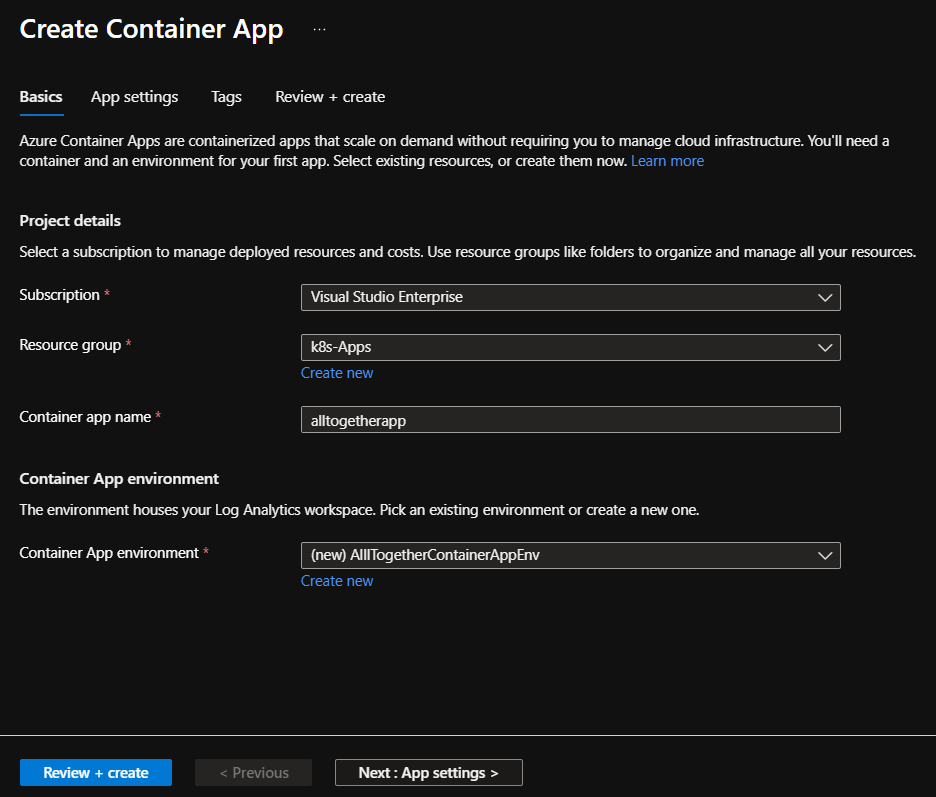Image resolution: width=936 pixels, height=797 pixels.
Task: Open the App settings tab
Action: point(134,97)
